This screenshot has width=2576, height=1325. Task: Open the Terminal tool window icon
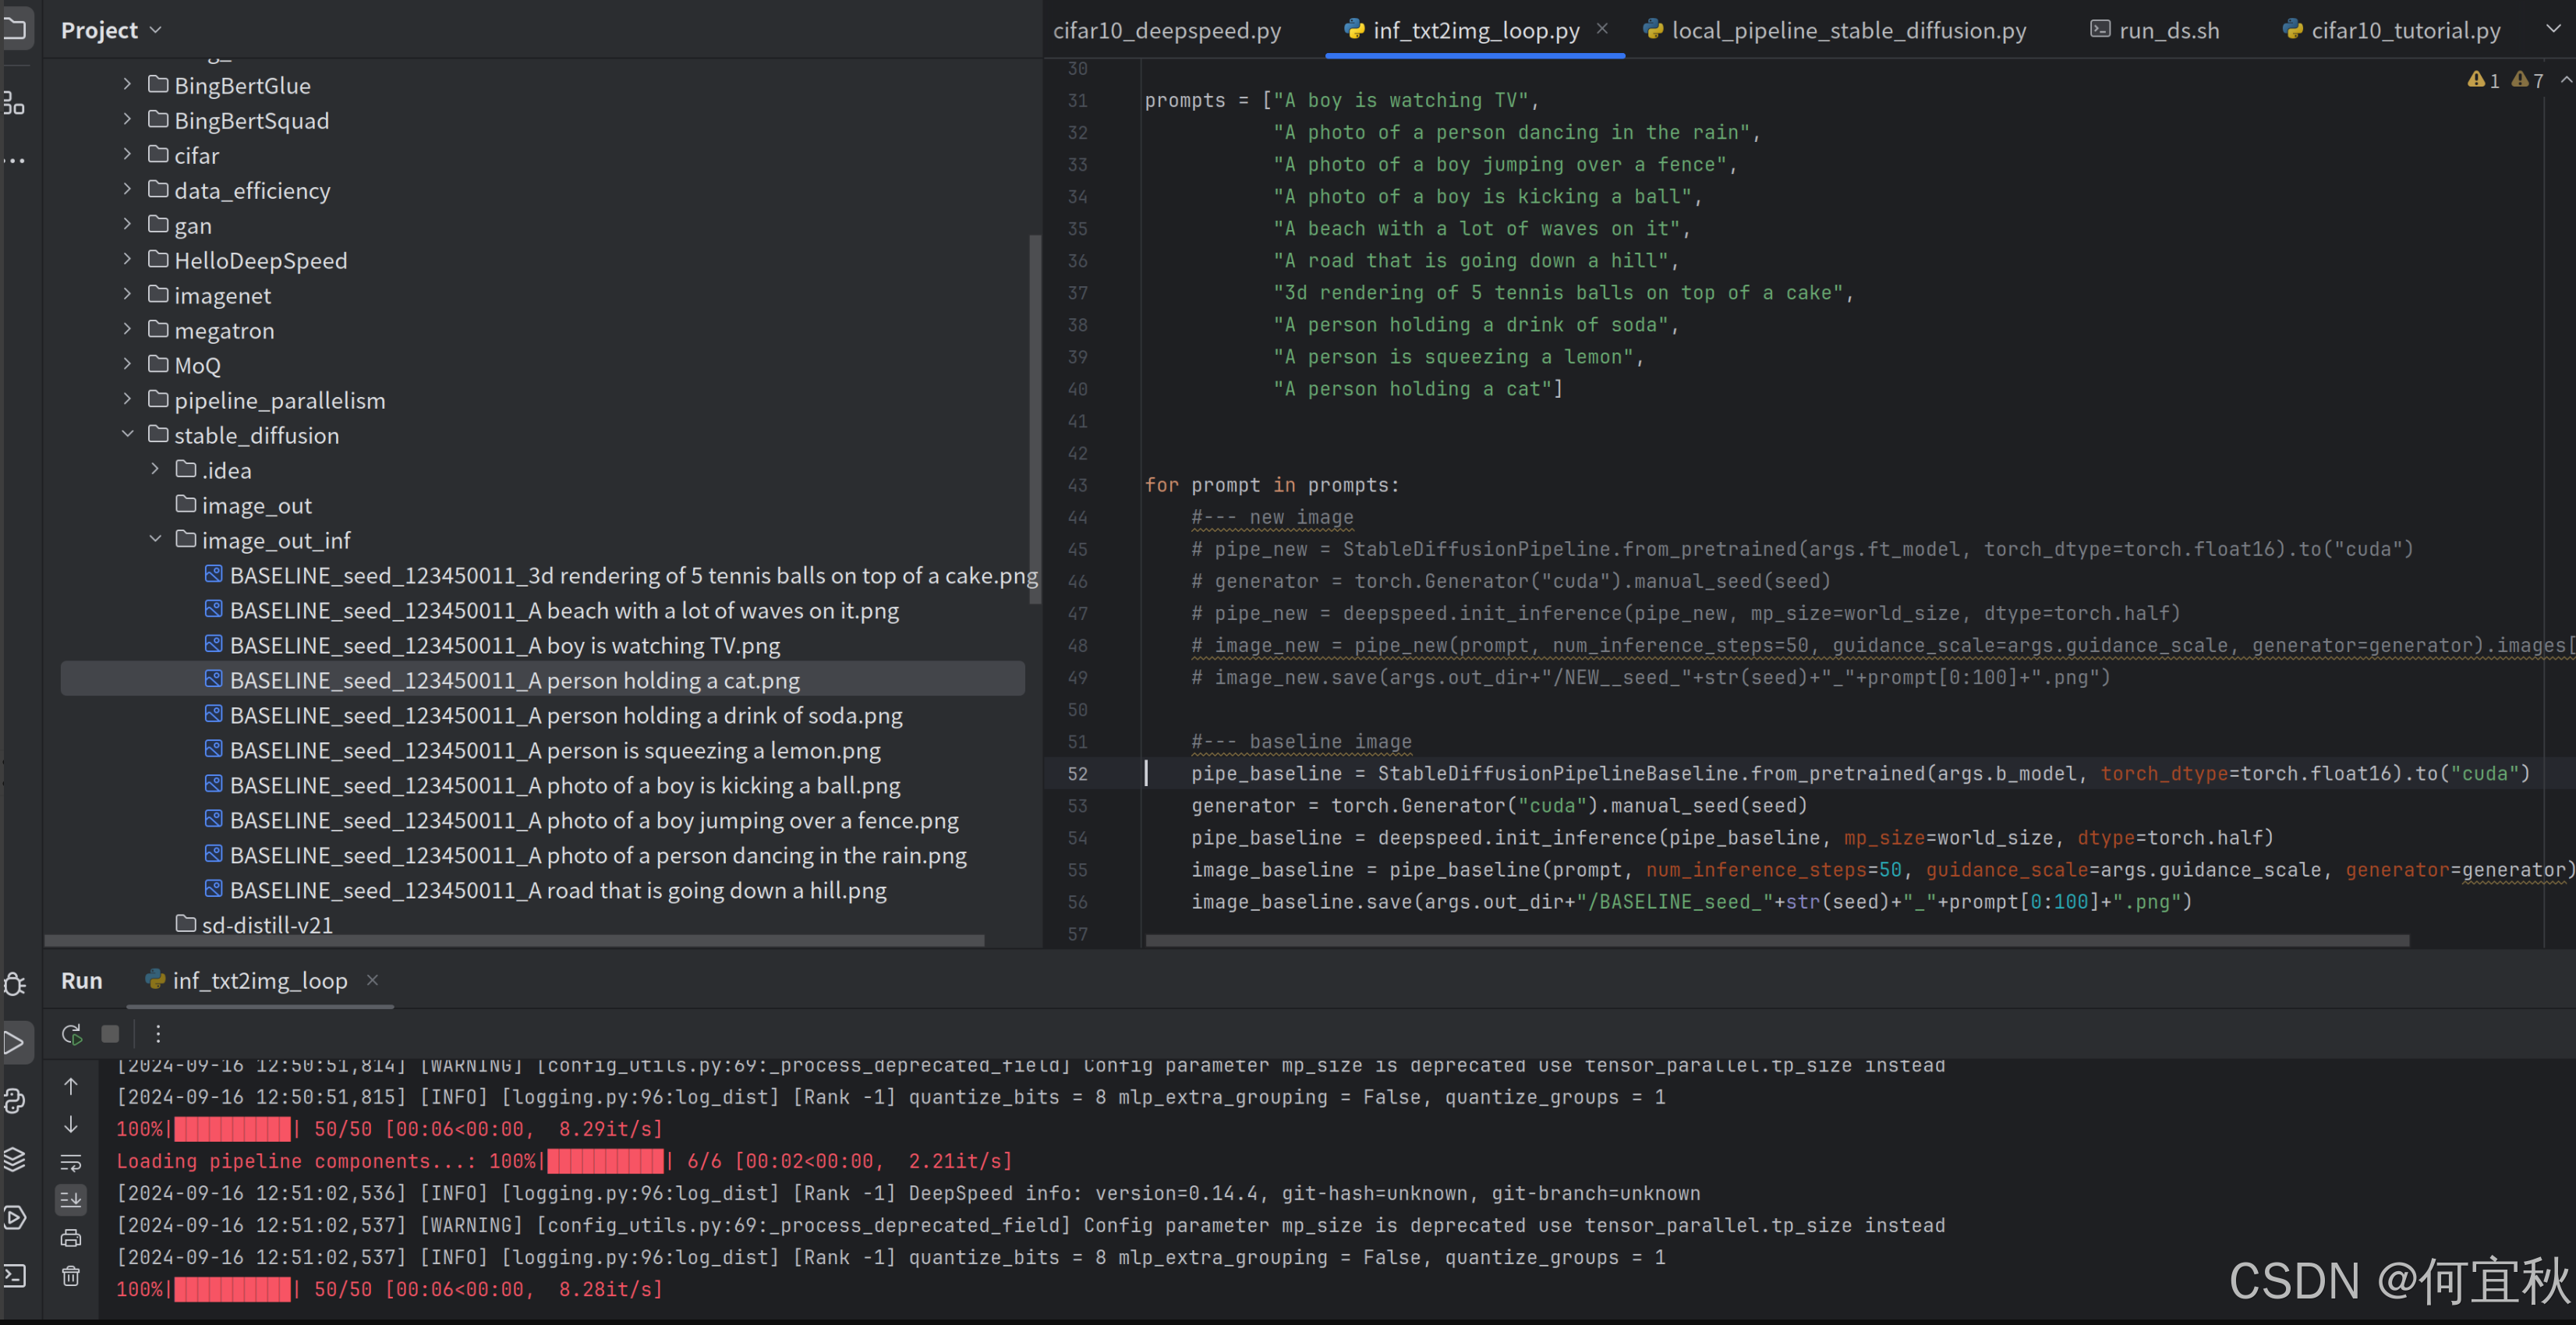15,1275
